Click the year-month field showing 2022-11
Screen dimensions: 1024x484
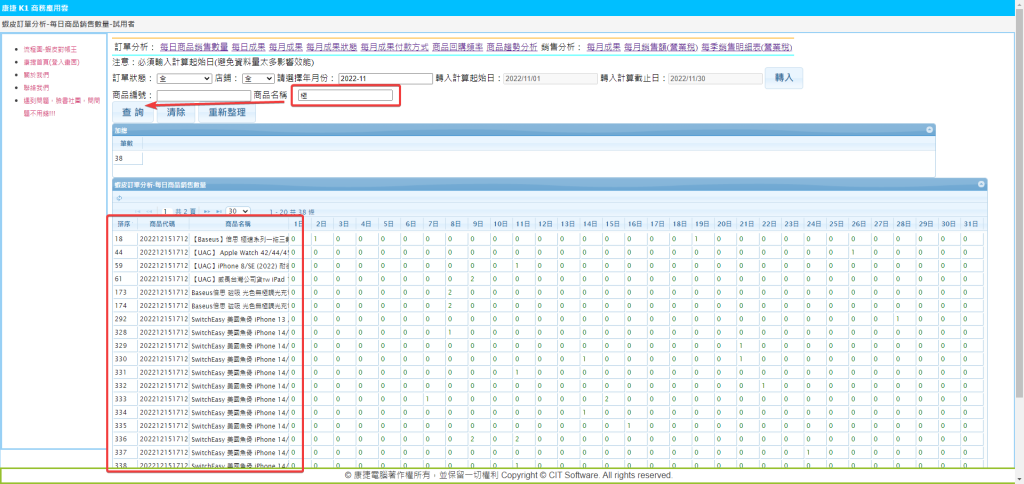[x=384, y=78]
